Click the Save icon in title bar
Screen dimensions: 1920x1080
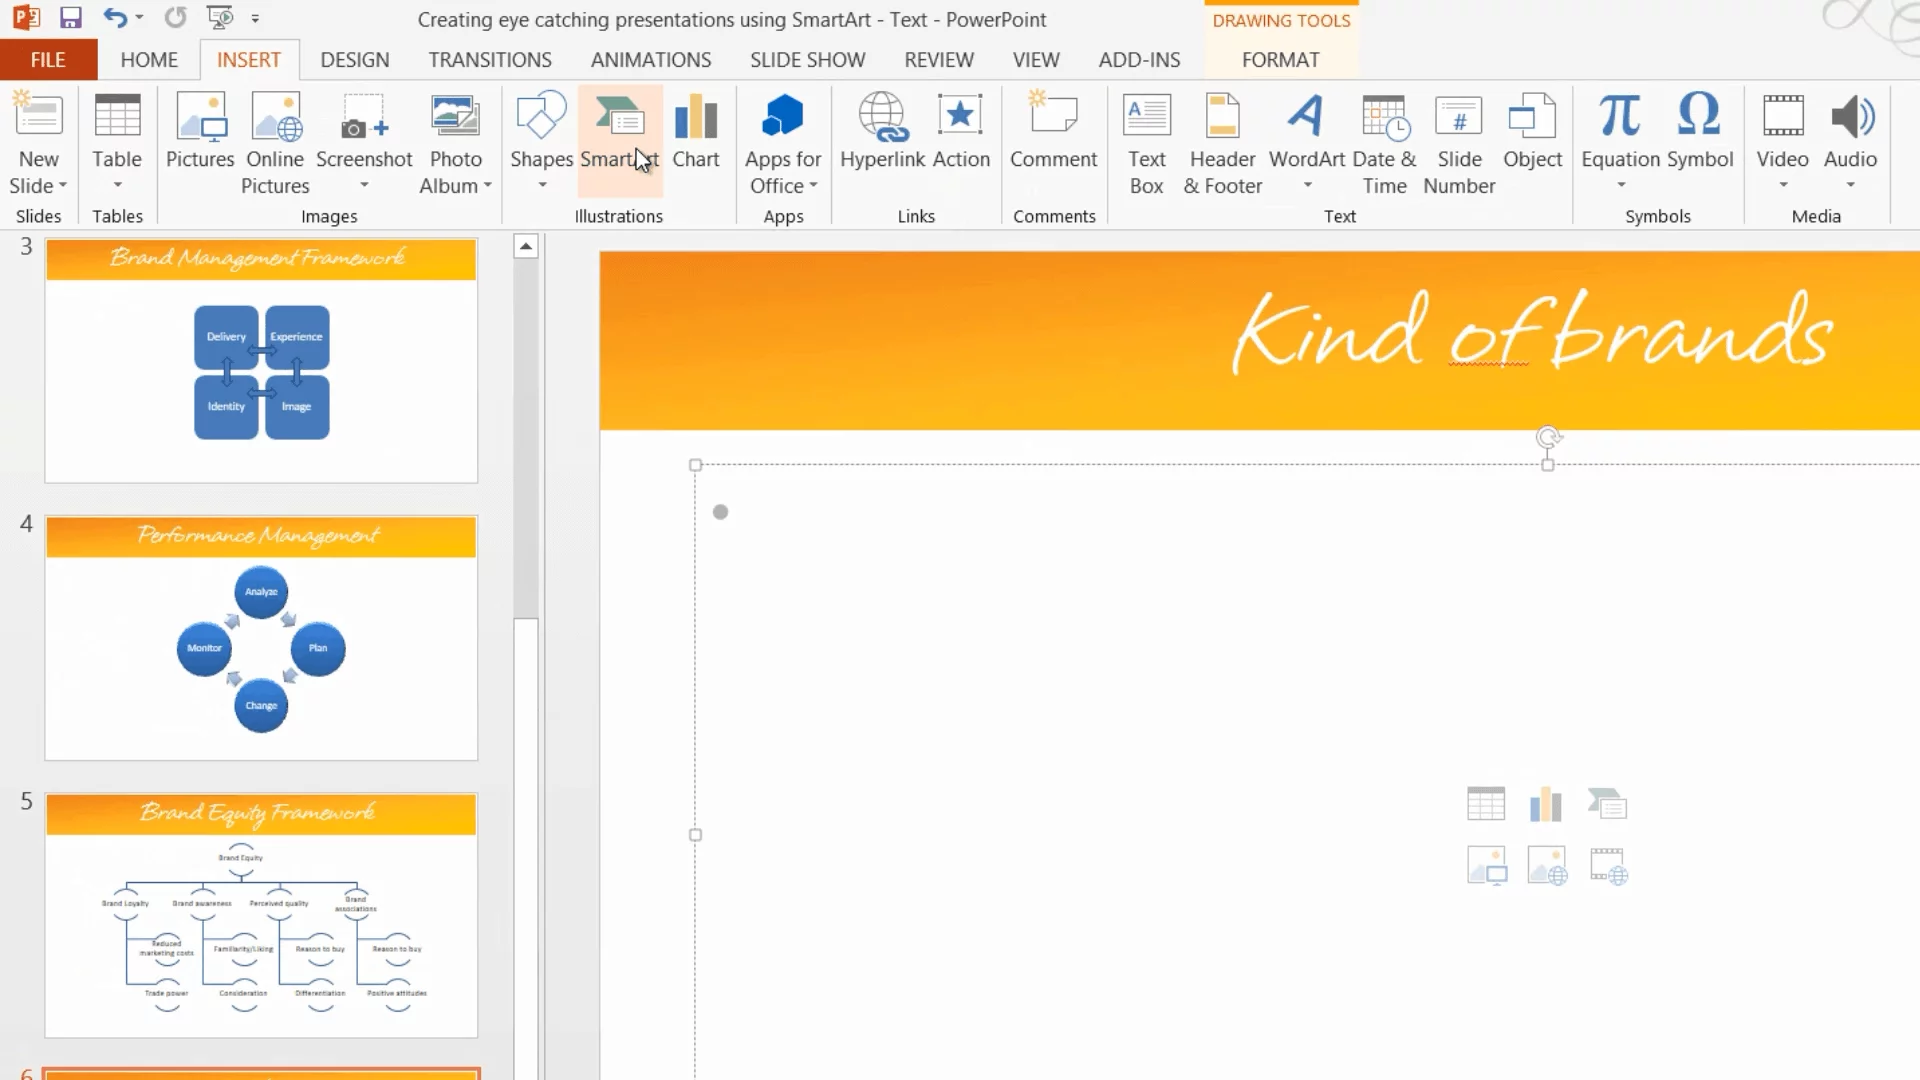(x=70, y=18)
